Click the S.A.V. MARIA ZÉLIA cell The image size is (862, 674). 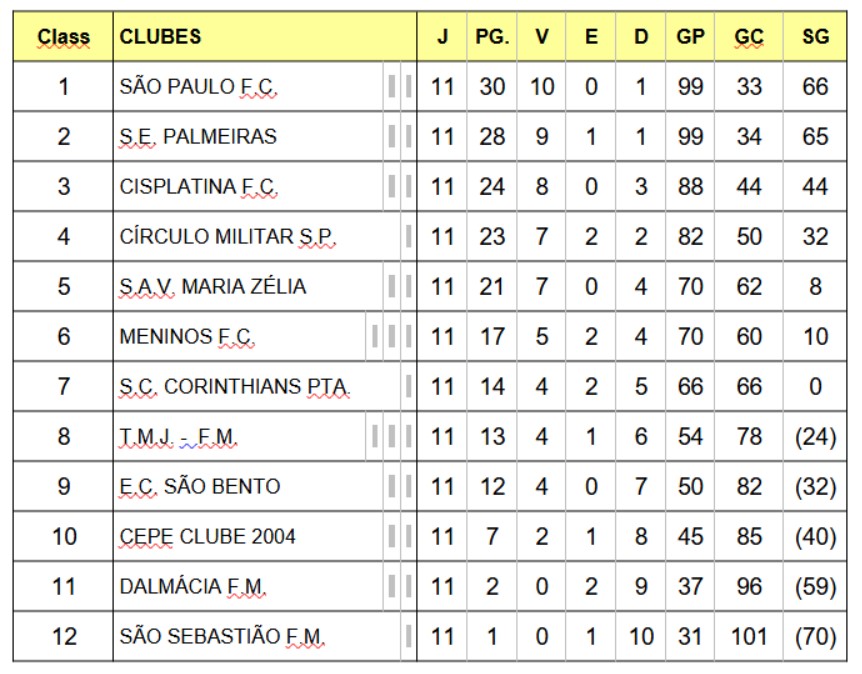(213, 287)
